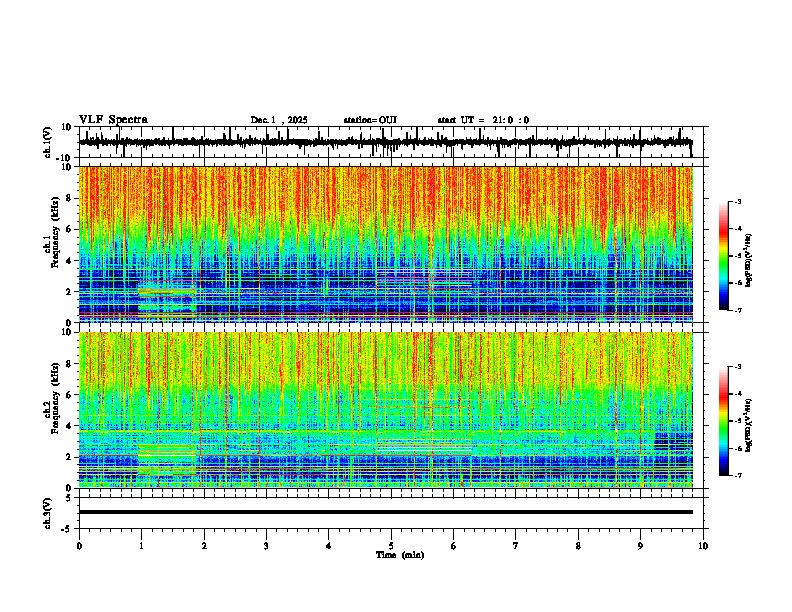Click the ch.1 frequency spectrogram panel
Viewport: 792px width, 612px height.
(x=386, y=244)
